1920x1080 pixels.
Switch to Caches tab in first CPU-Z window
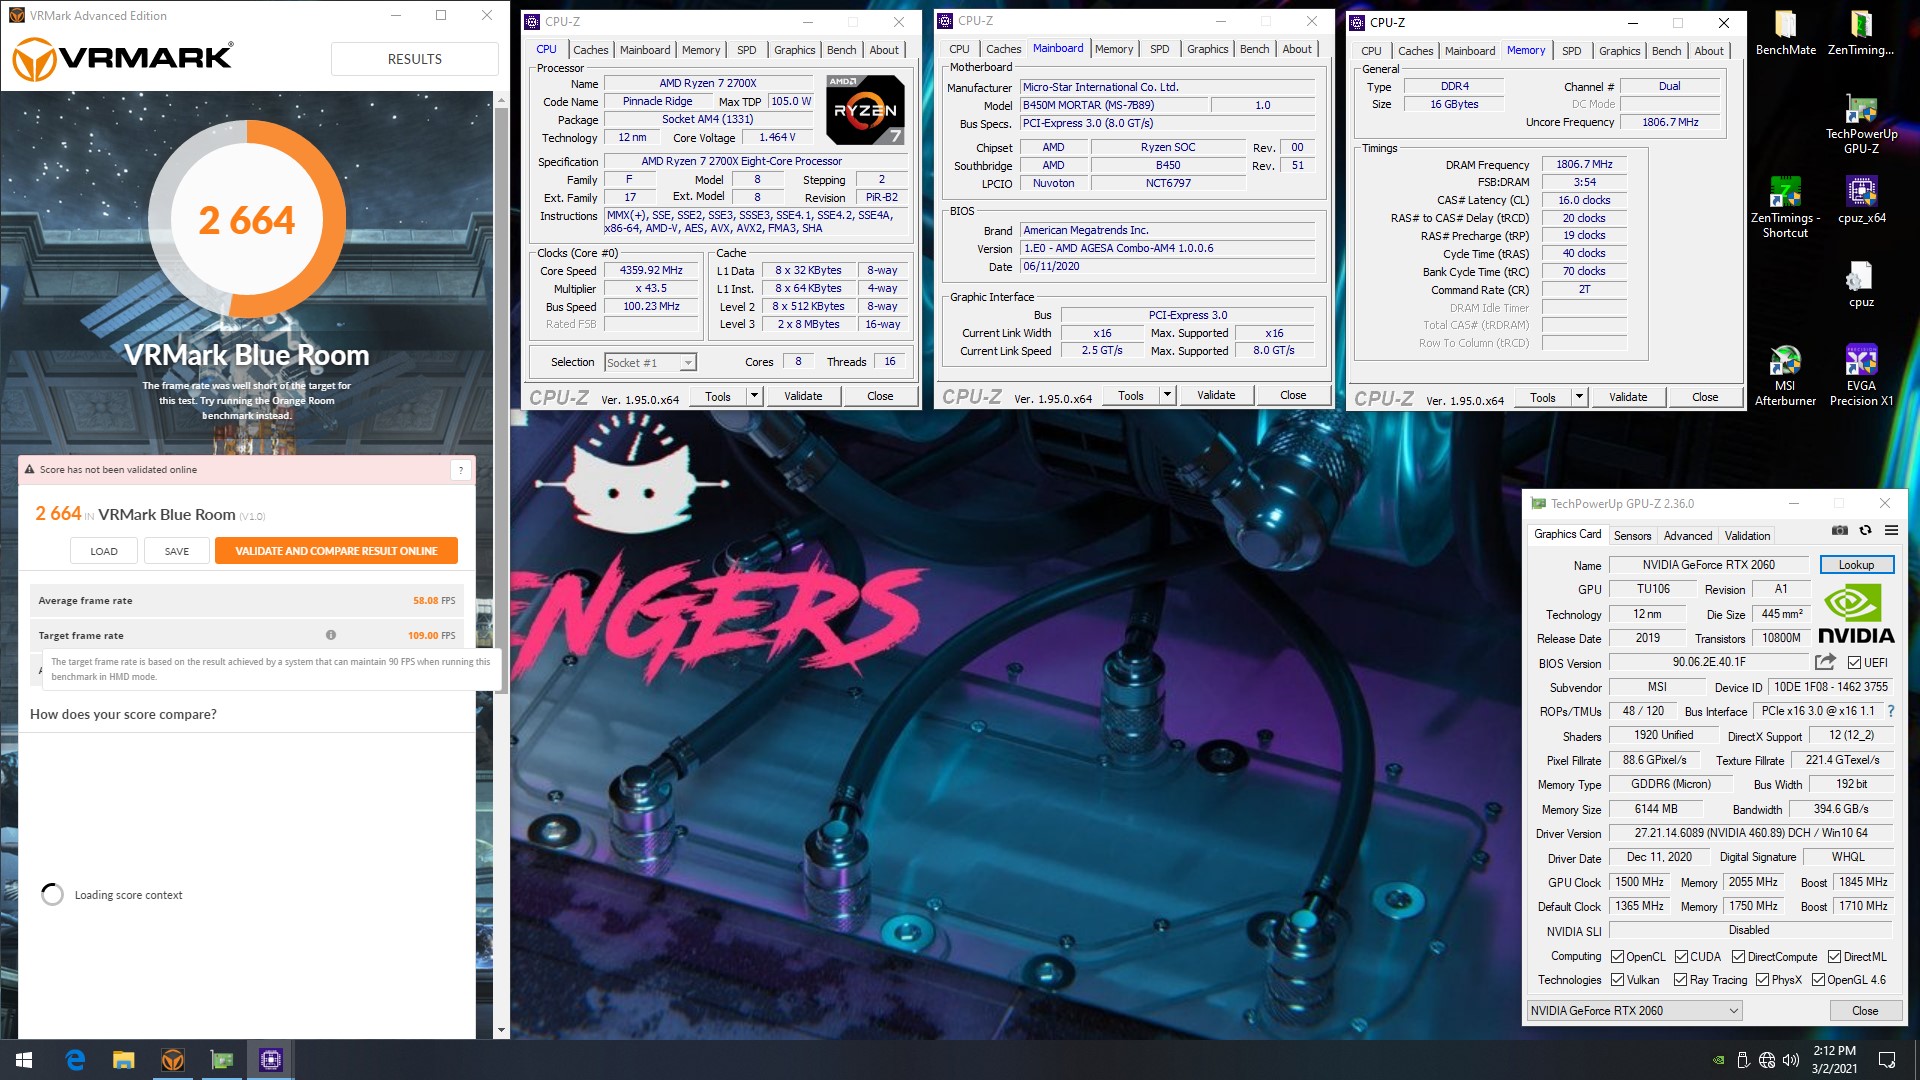click(590, 50)
